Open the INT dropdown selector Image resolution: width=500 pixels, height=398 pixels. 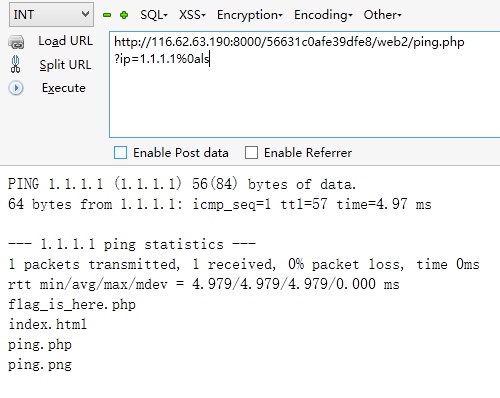[x=51, y=14]
